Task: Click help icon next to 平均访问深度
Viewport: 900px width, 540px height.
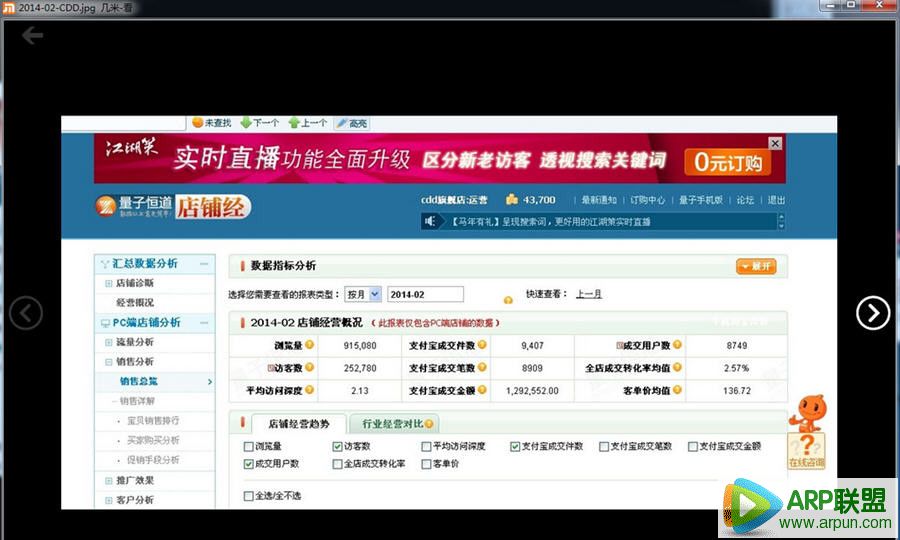Action: pyautogui.click(x=309, y=390)
